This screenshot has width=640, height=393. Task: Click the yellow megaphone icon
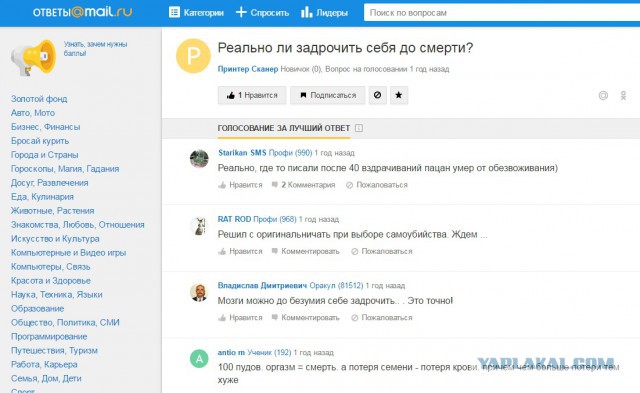click(x=33, y=58)
